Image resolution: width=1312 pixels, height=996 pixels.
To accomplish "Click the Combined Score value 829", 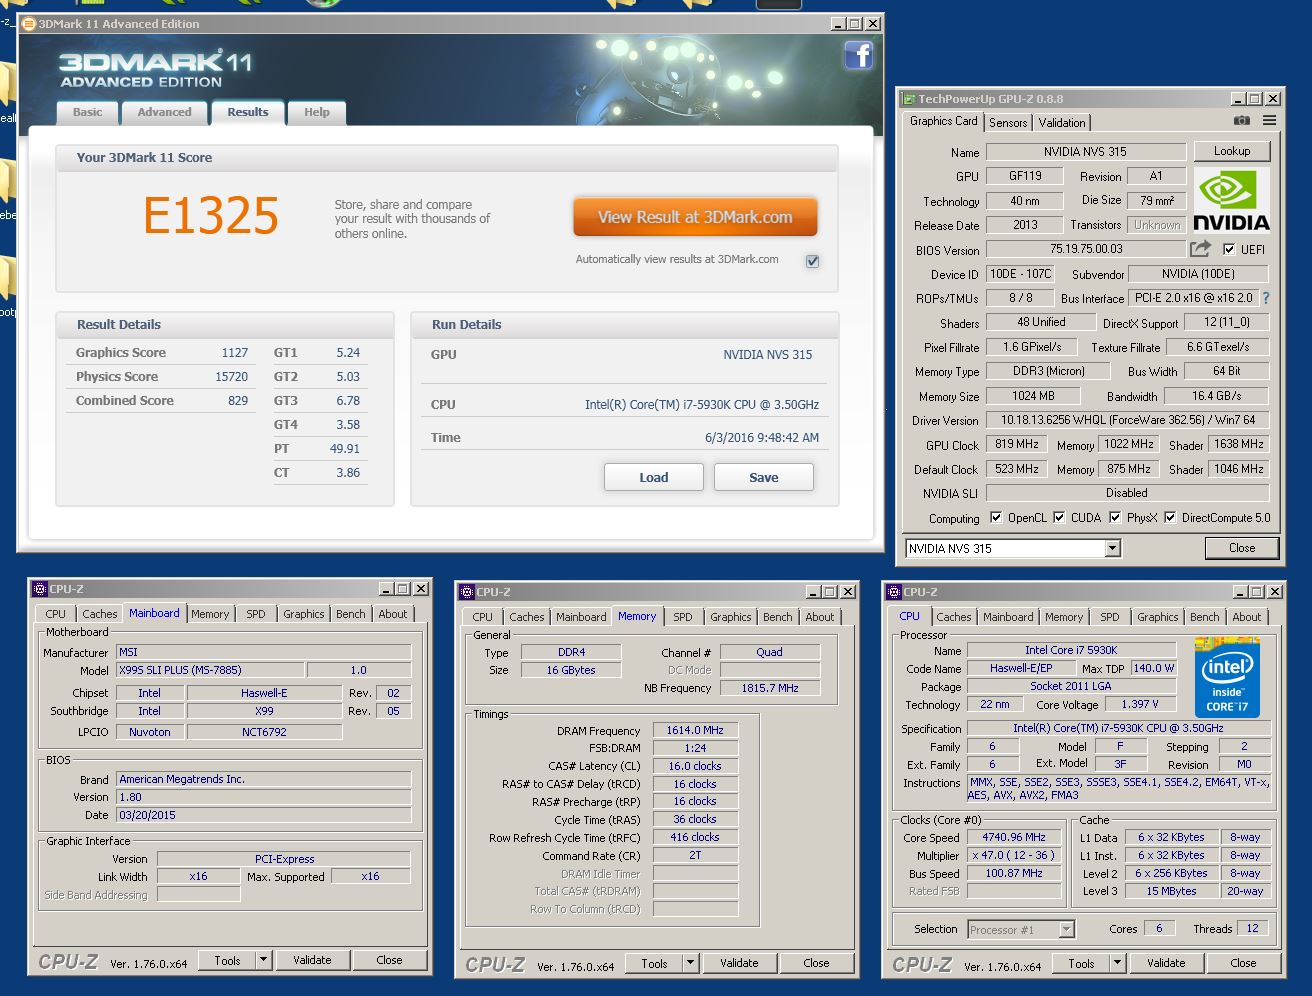I will (238, 401).
